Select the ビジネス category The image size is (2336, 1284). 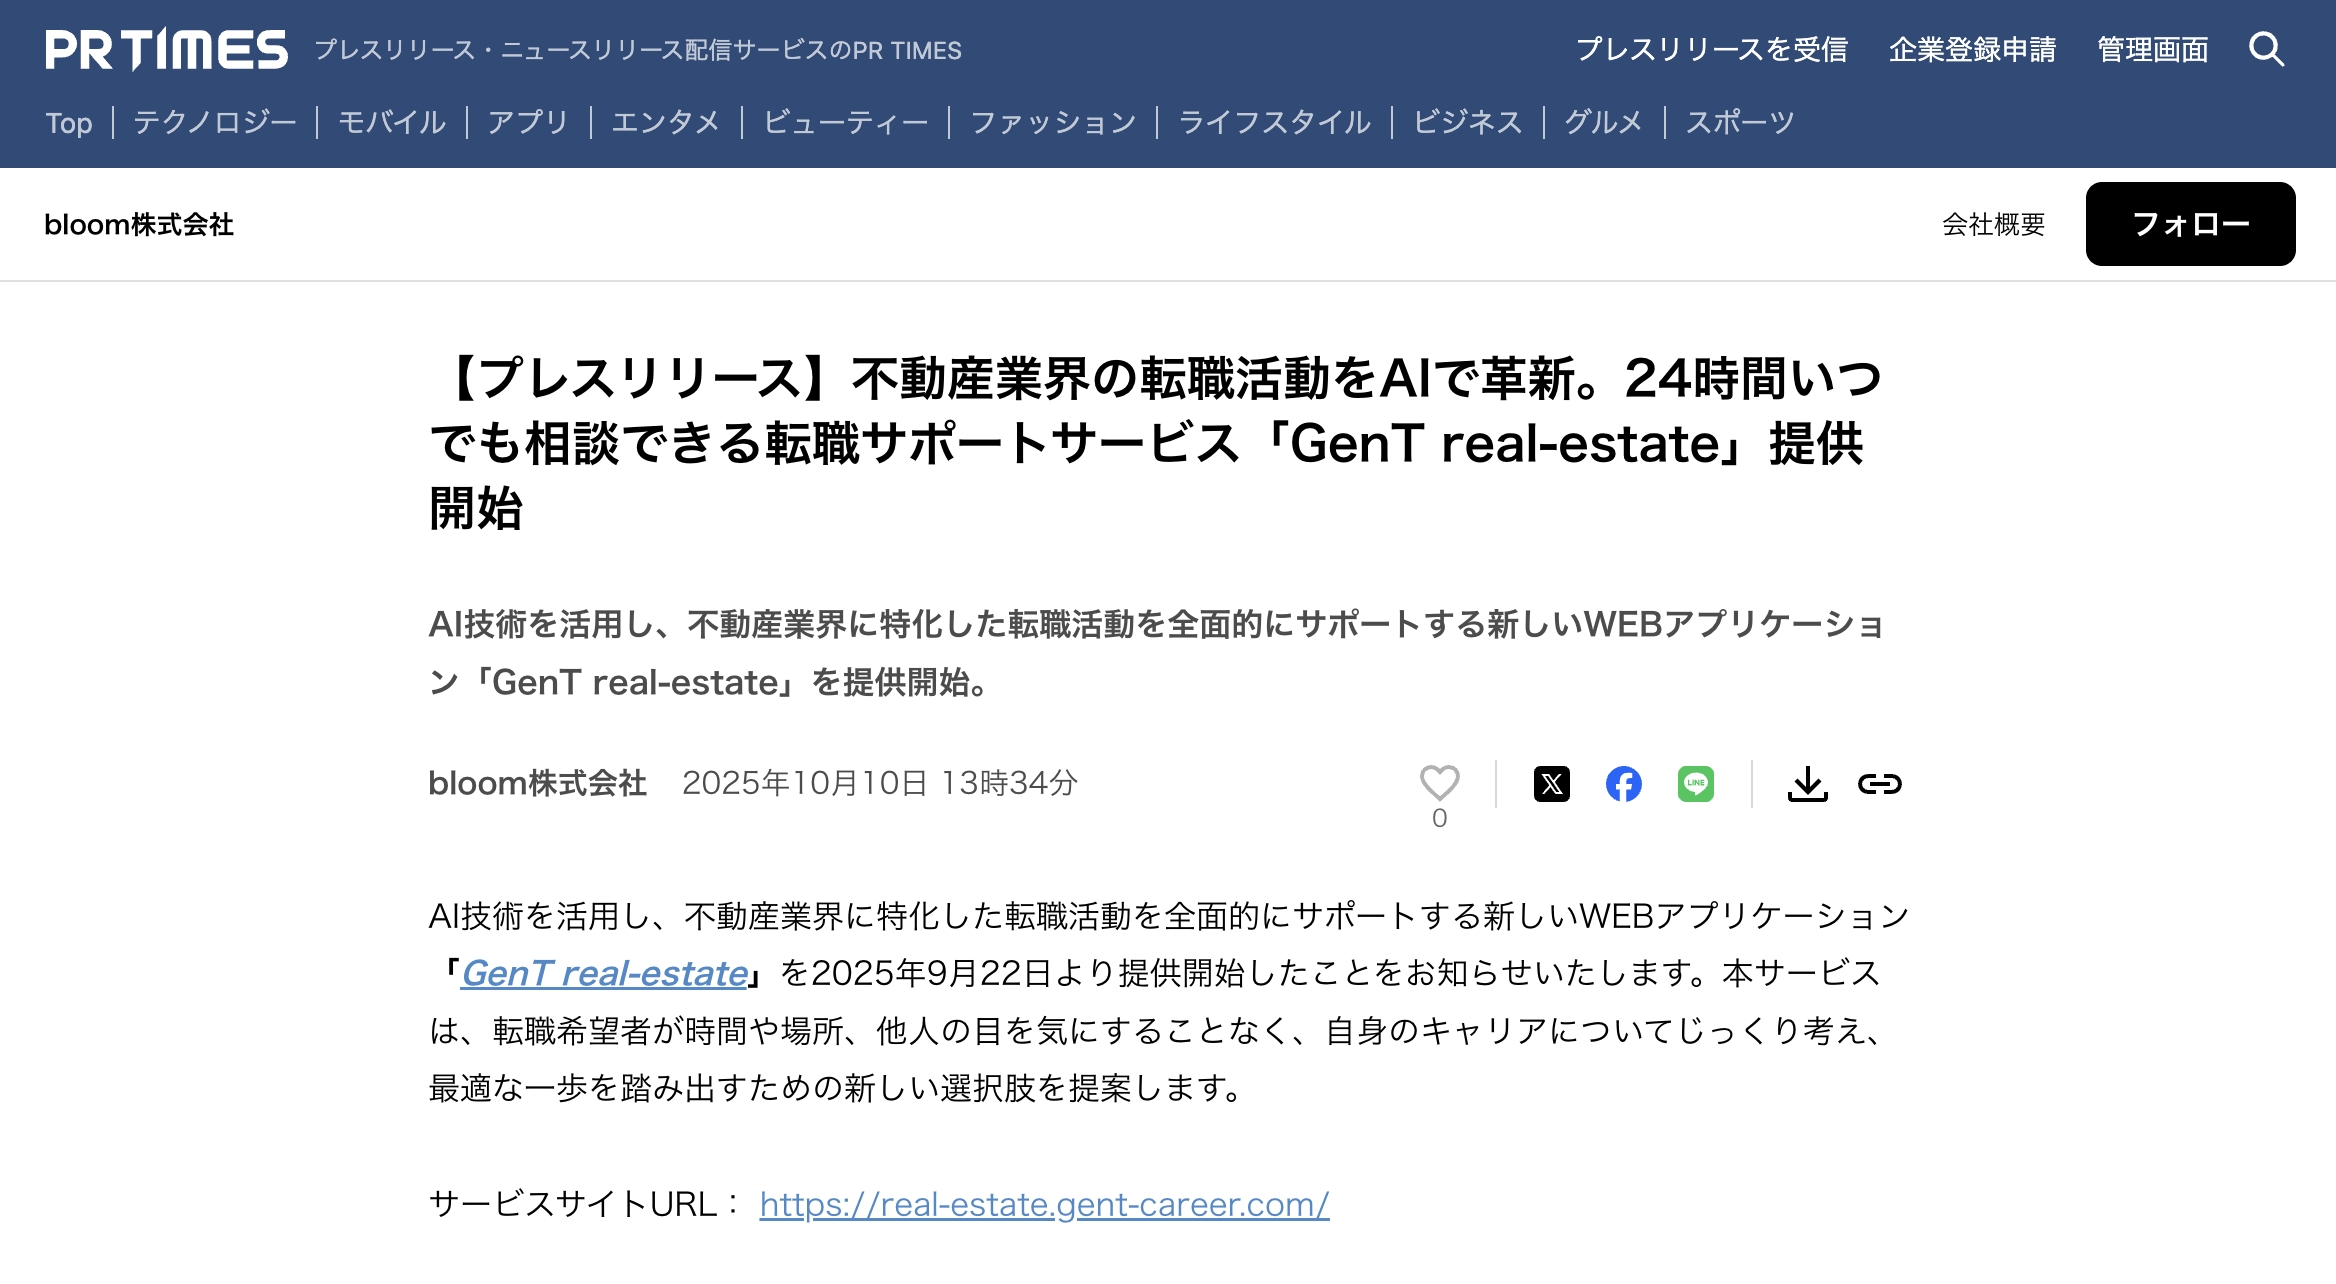point(1467,122)
